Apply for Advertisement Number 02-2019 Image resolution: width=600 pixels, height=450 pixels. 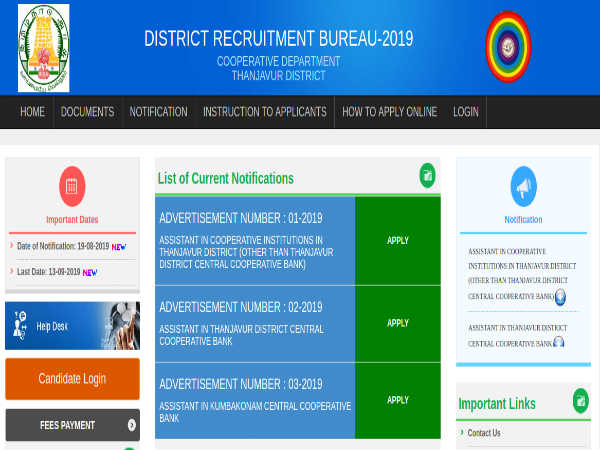click(x=398, y=323)
